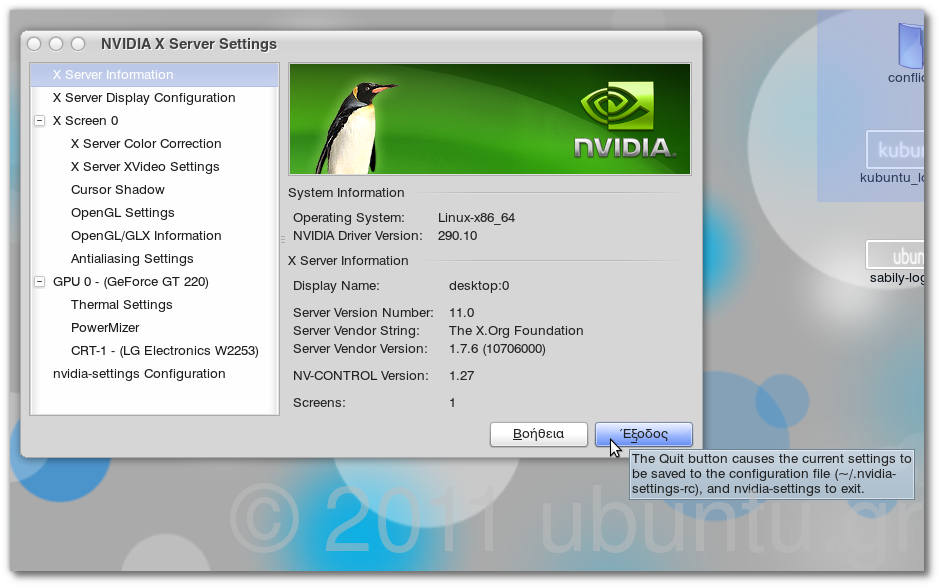Viewport: 941px width, 588px height.
Task: Click the Server Vendor String label
Action: tap(356, 331)
